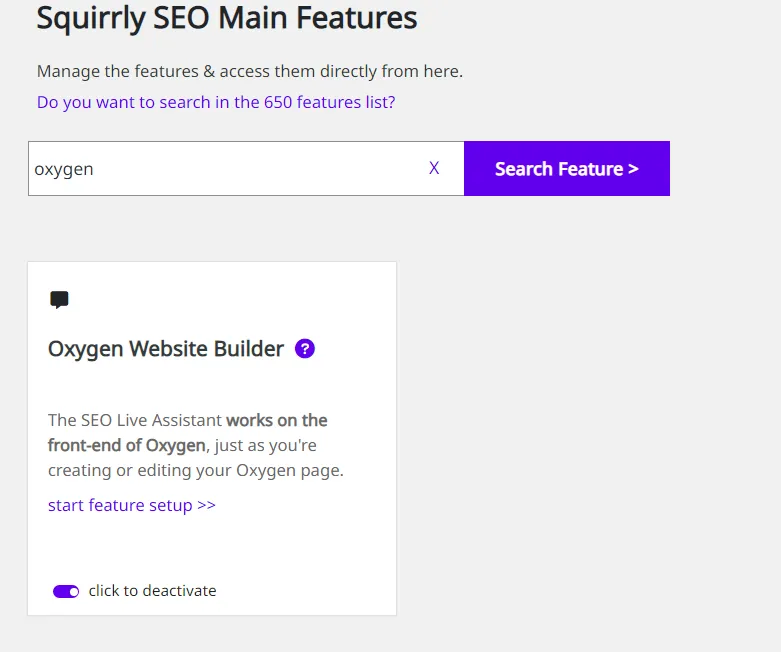Click the speech bubble icon on the card
Screen dimensions: 781x652
pos(59,300)
